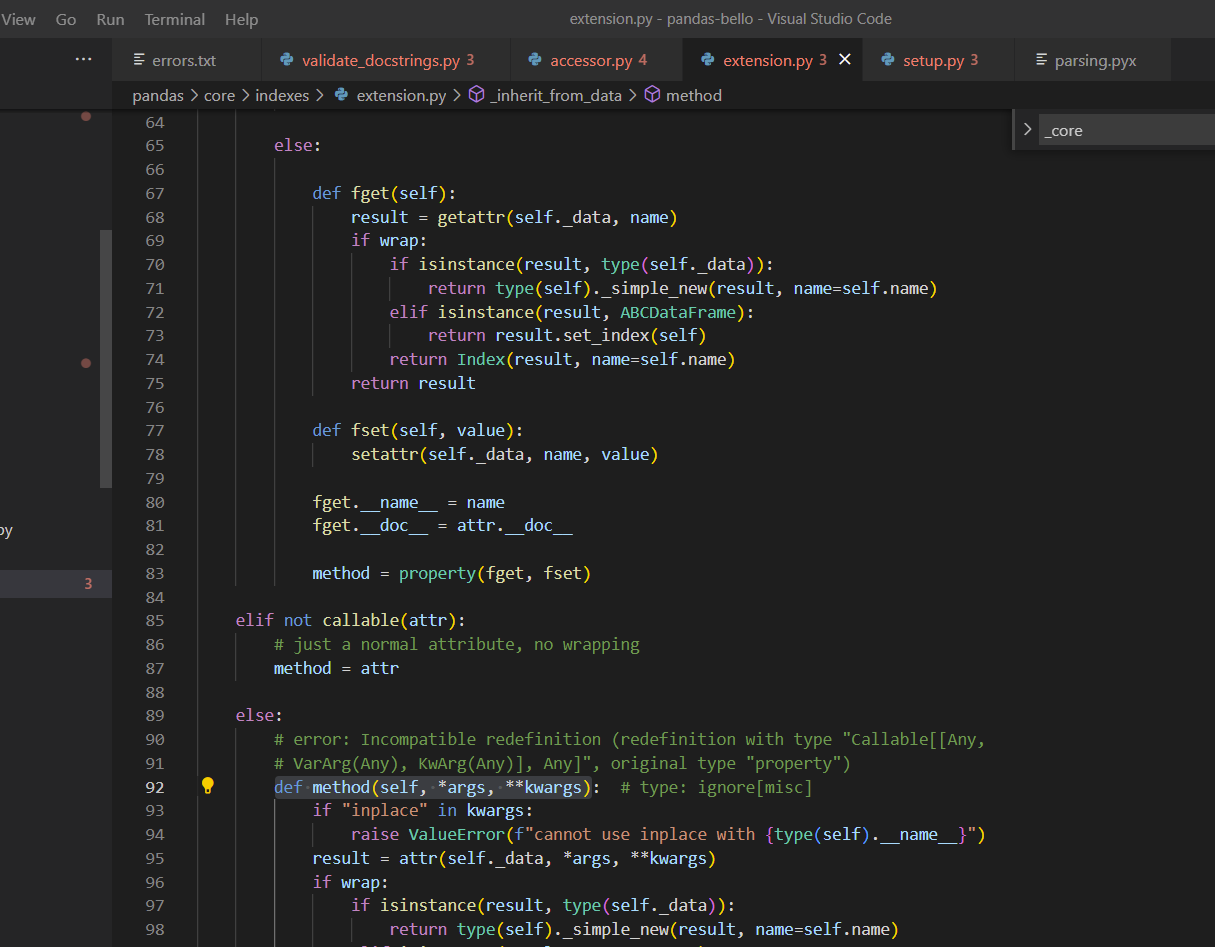This screenshot has height=947, width=1215.
Task: Open the Go menu
Action: 66,19
